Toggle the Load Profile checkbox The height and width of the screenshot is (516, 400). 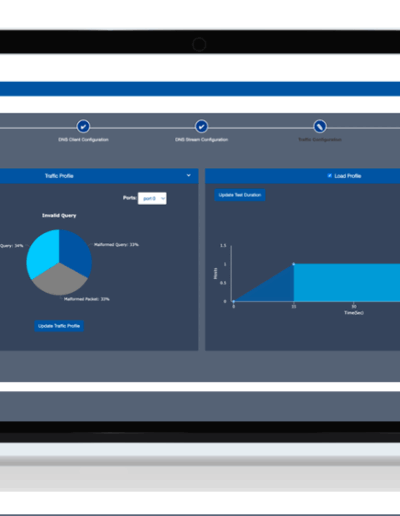point(330,176)
